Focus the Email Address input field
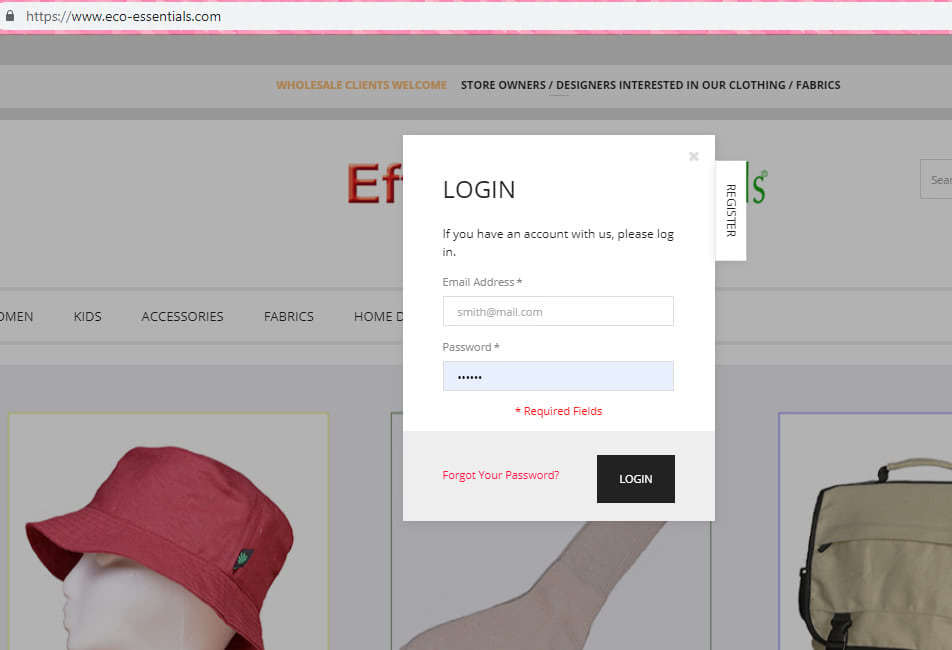The width and height of the screenshot is (952, 650). (x=558, y=311)
